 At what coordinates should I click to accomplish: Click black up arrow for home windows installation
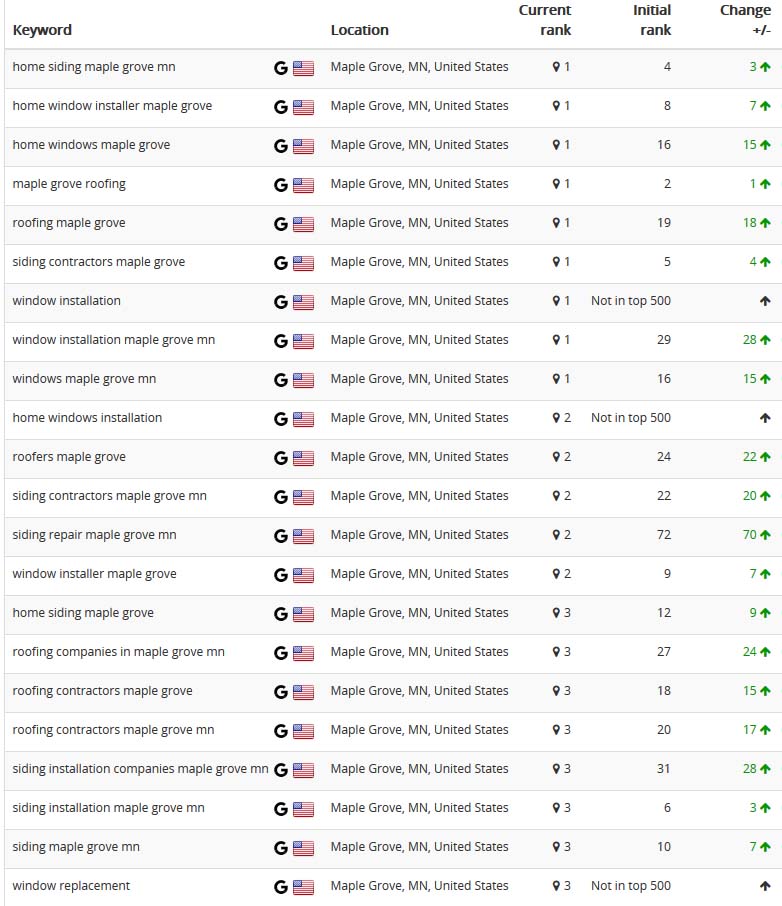coord(765,418)
